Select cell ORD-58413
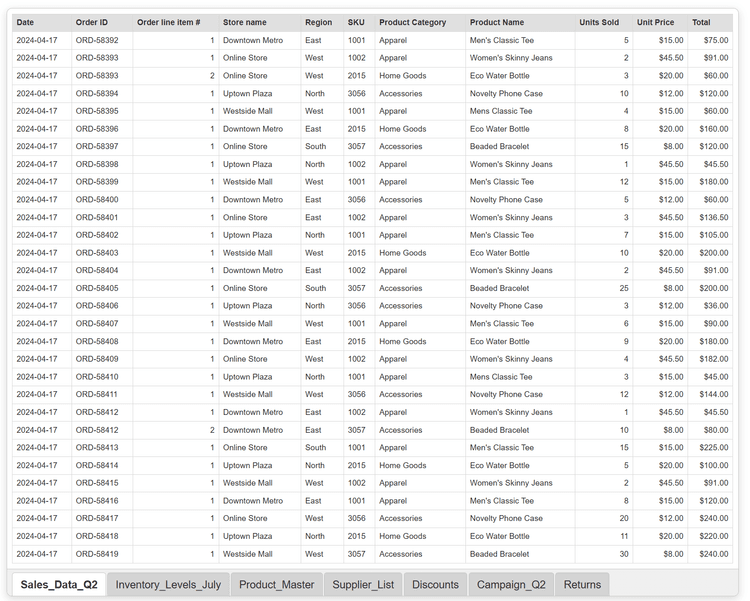The image size is (750, 601). [102, 447]
